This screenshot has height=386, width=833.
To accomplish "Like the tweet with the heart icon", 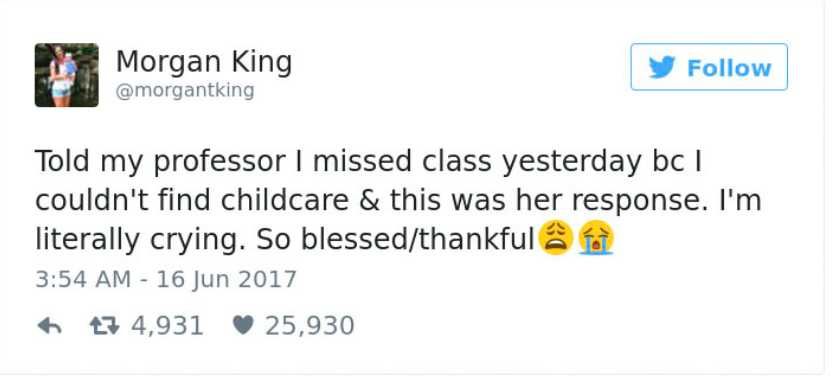I will 242,325.
